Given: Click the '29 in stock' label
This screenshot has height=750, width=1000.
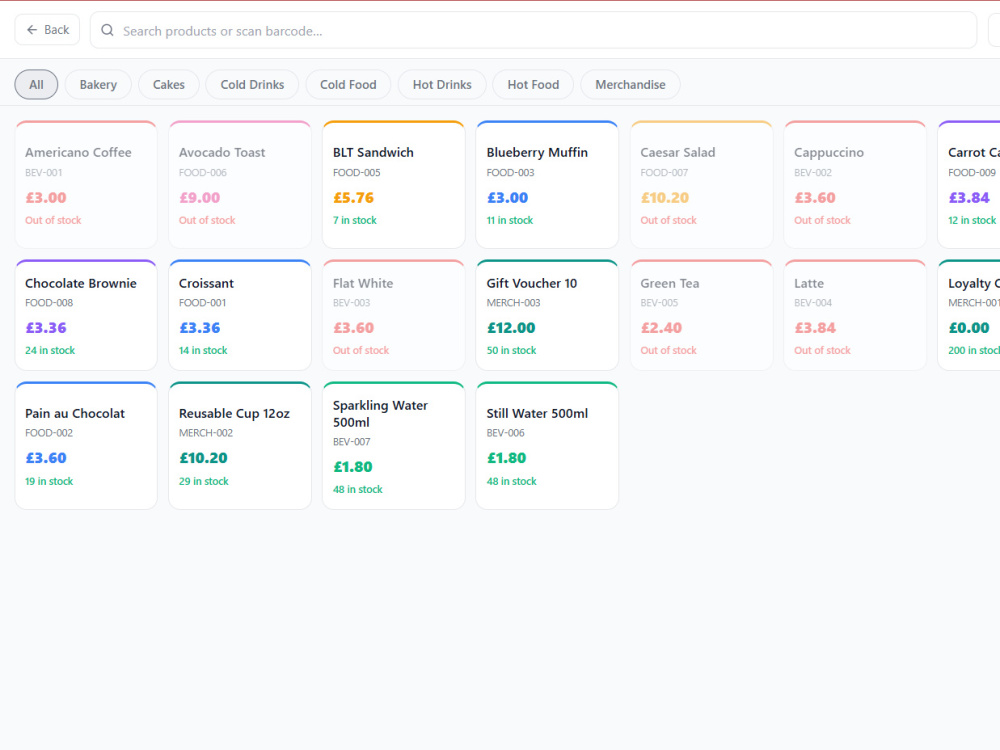Looking at the screenshot, I should point(203,481).
